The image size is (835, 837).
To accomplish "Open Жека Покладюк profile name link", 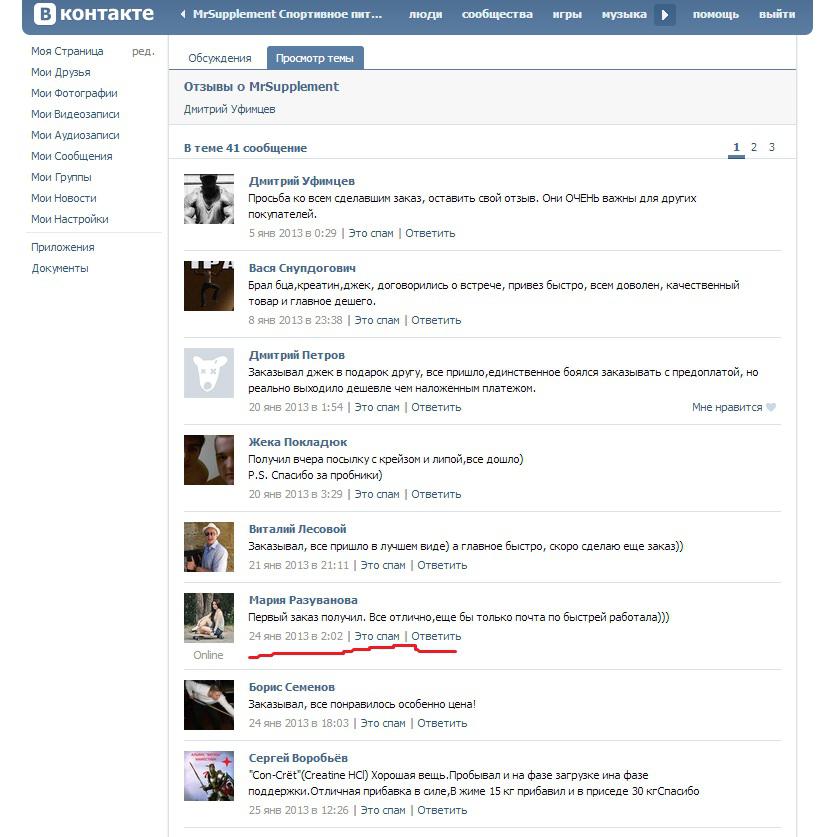I will click(298, 442).
